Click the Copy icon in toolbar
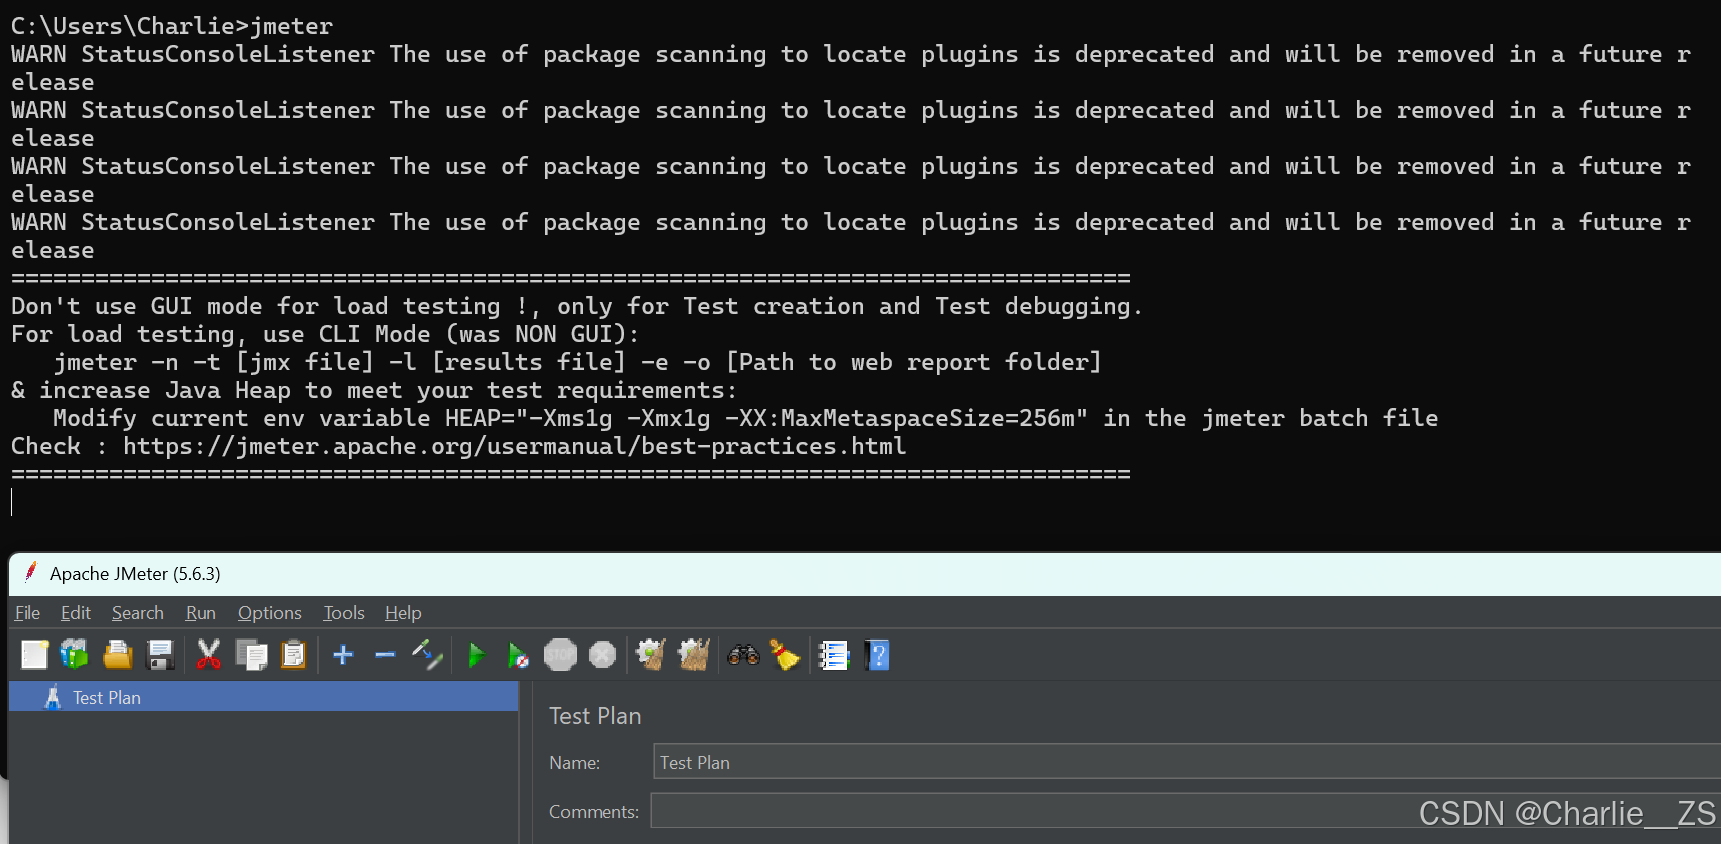 click(x=251, y=655)
